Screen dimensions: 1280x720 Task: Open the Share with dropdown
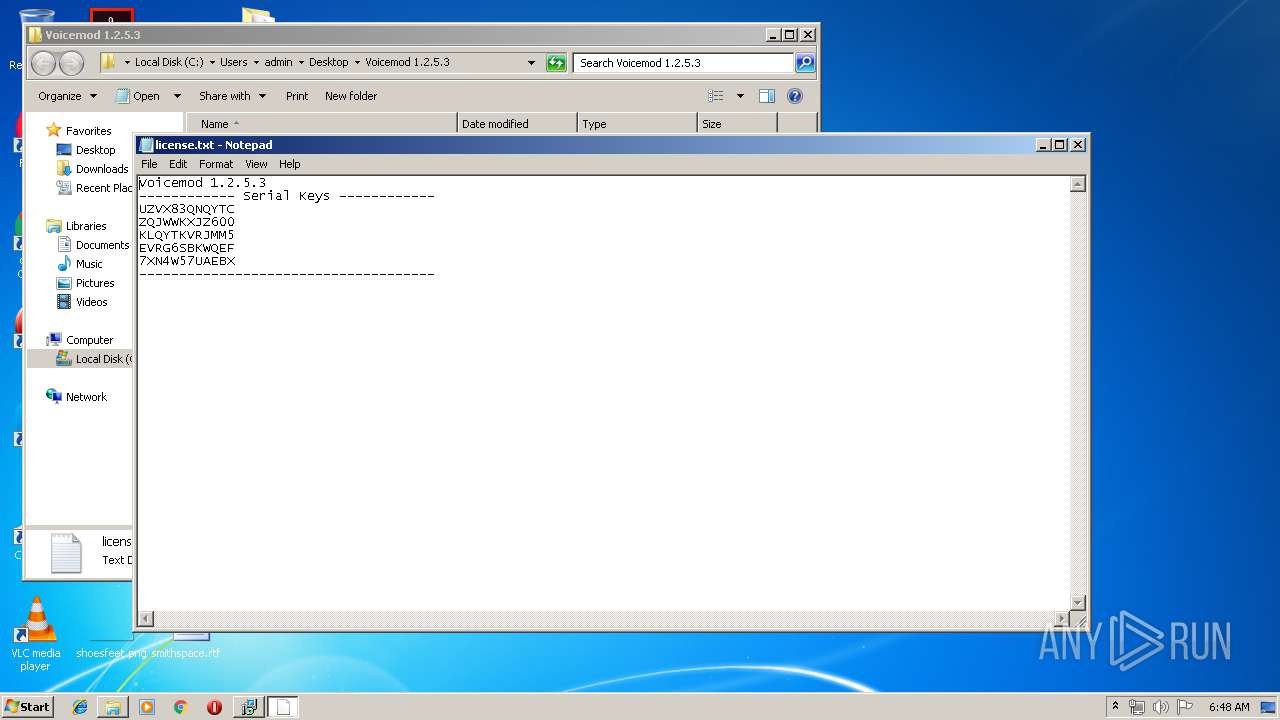pos(232,96)
